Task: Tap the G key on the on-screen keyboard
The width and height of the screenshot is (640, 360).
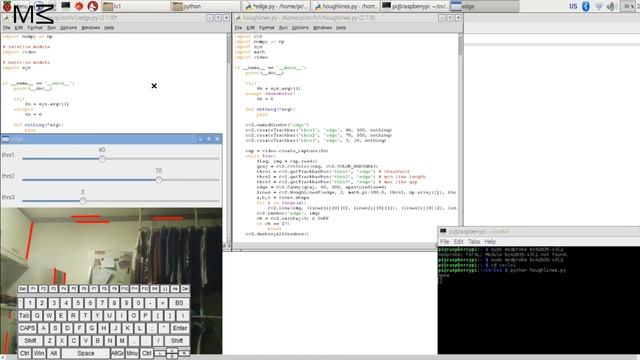Action: [x=91, y=328]
